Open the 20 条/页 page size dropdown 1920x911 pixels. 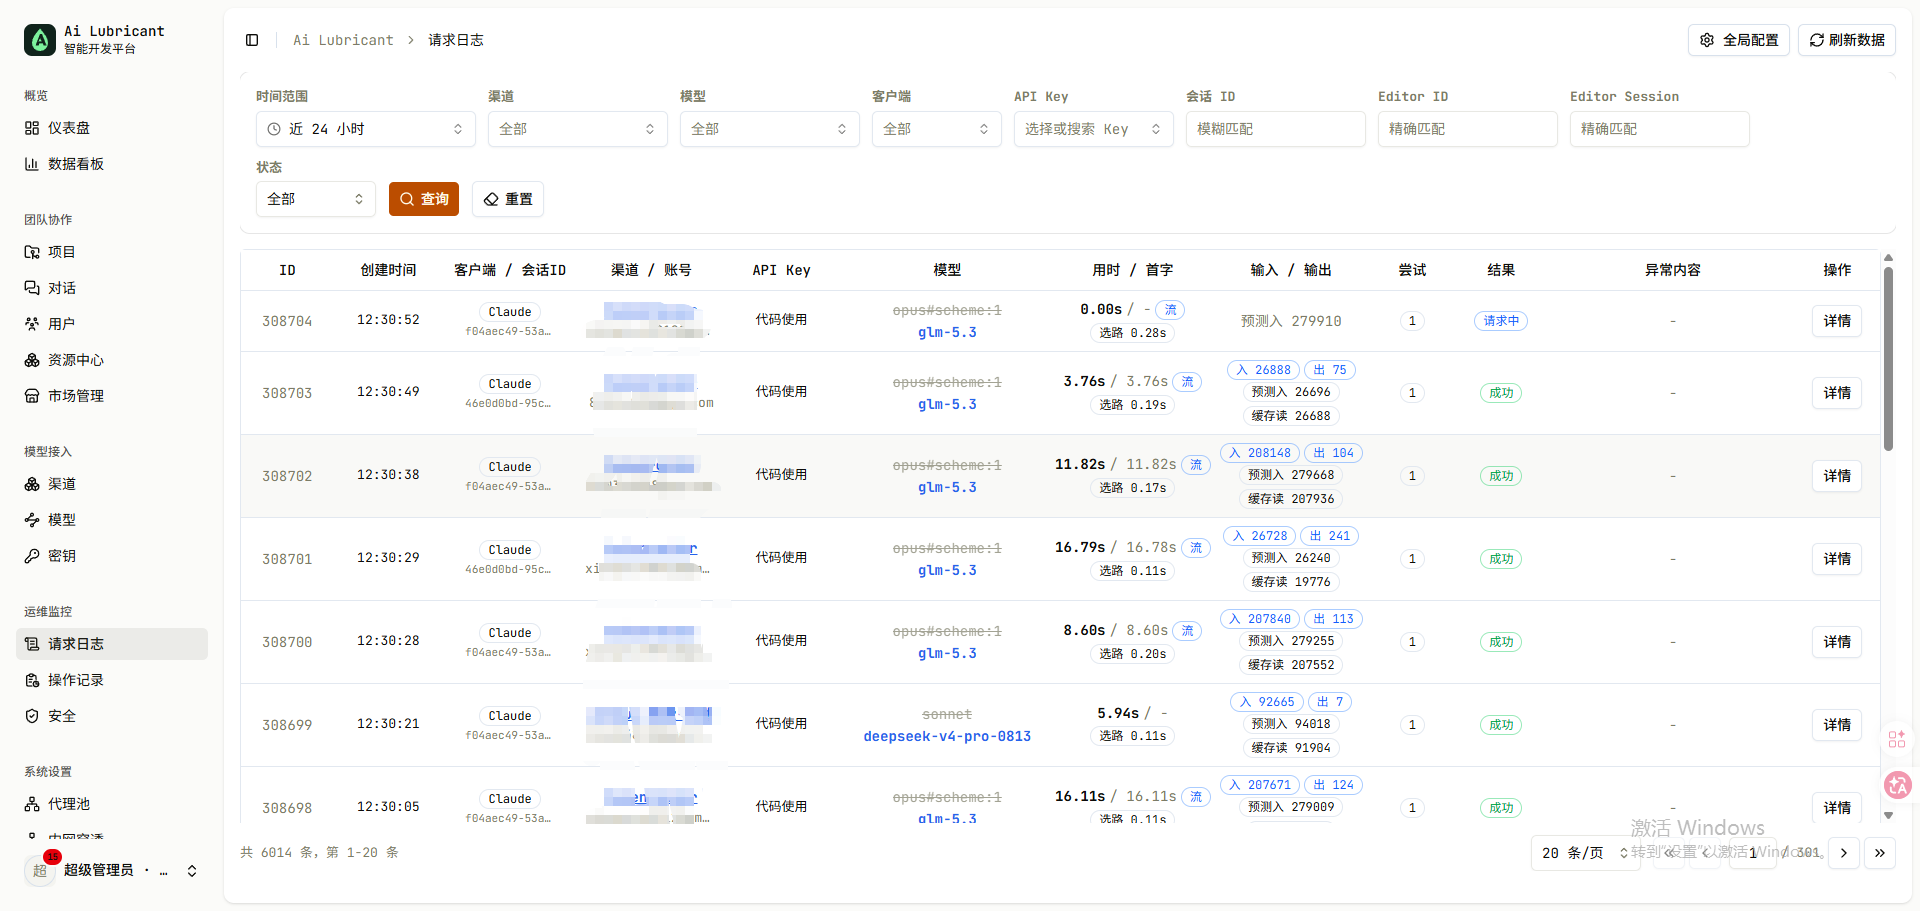(1585, 853)
